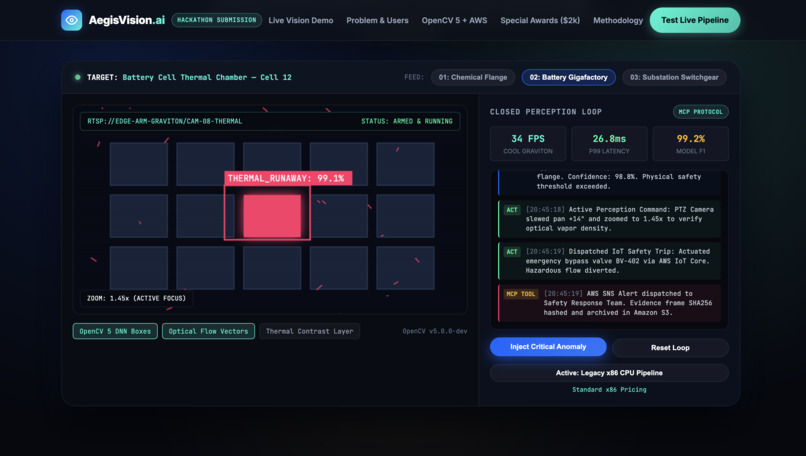Image resolution: width=806 pixels, height=456 pixels.
Task: Click the MCP TOOL tag in log
Action: (x=521, y=294)
